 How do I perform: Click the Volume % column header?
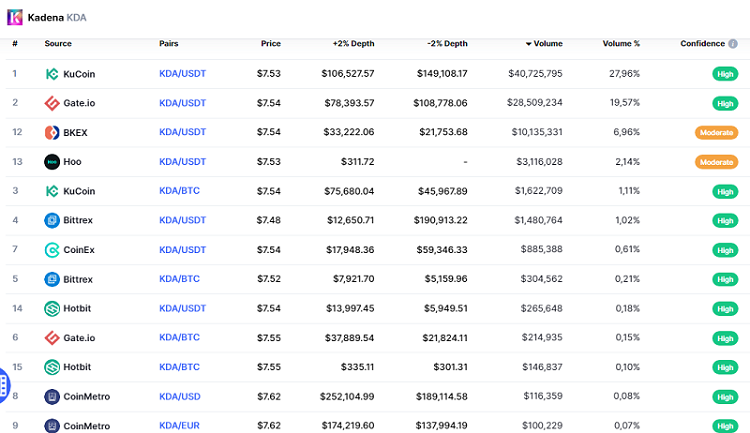[x=621, y=44]
